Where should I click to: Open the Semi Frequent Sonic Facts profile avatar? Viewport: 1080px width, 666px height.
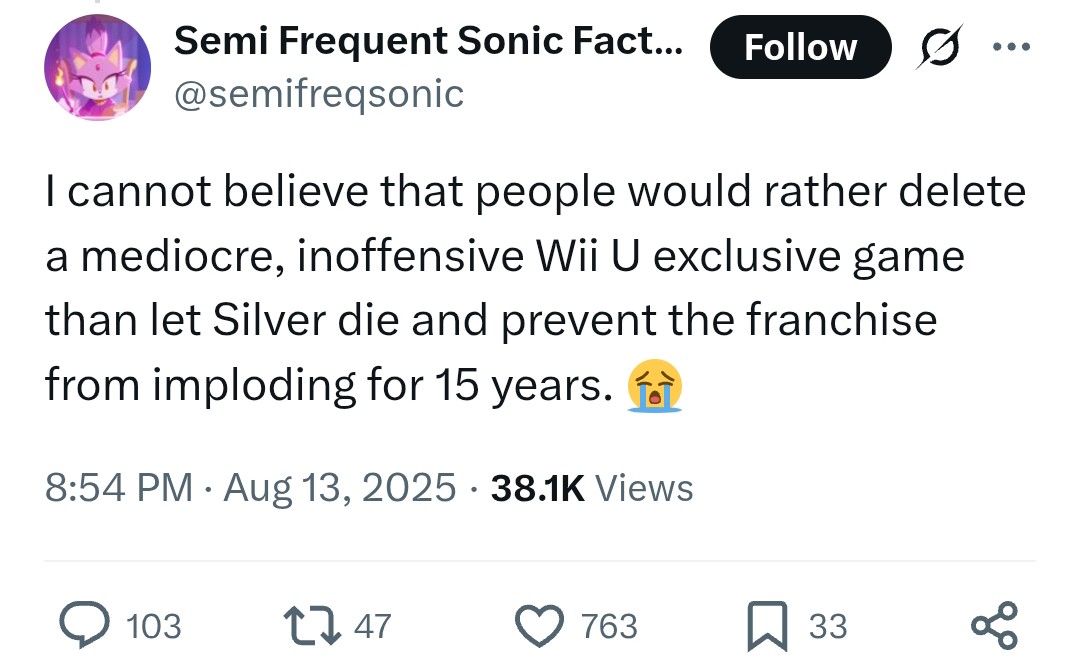[x=97, y=68]
